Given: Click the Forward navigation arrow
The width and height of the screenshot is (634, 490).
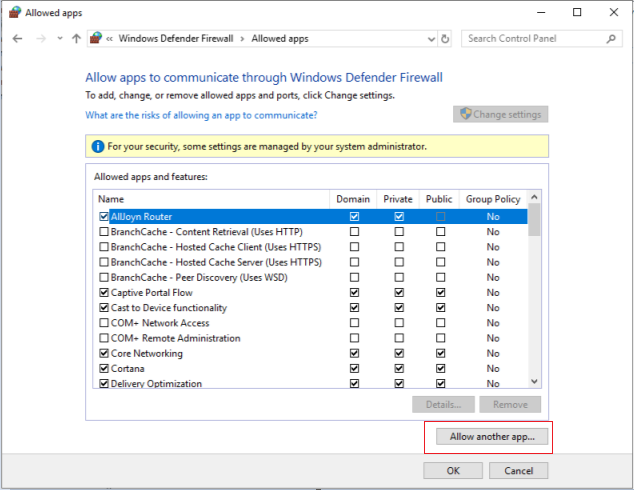Looking at the screenshot, I should click(41, 39).
